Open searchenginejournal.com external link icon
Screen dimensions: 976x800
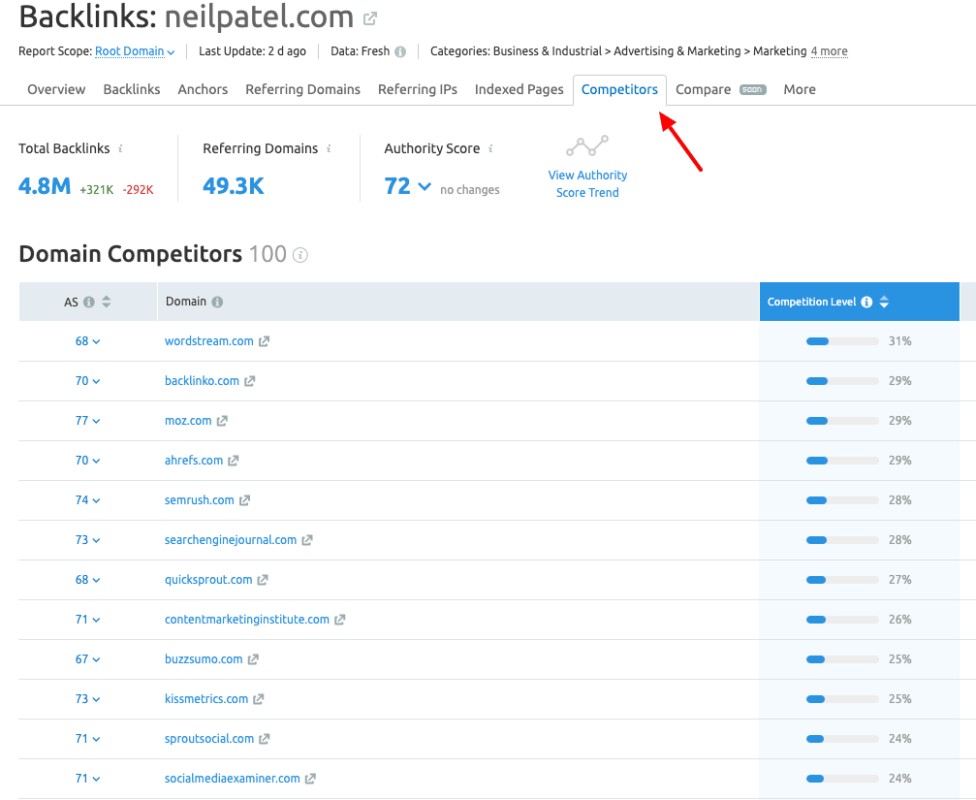(x=307, y=540)
